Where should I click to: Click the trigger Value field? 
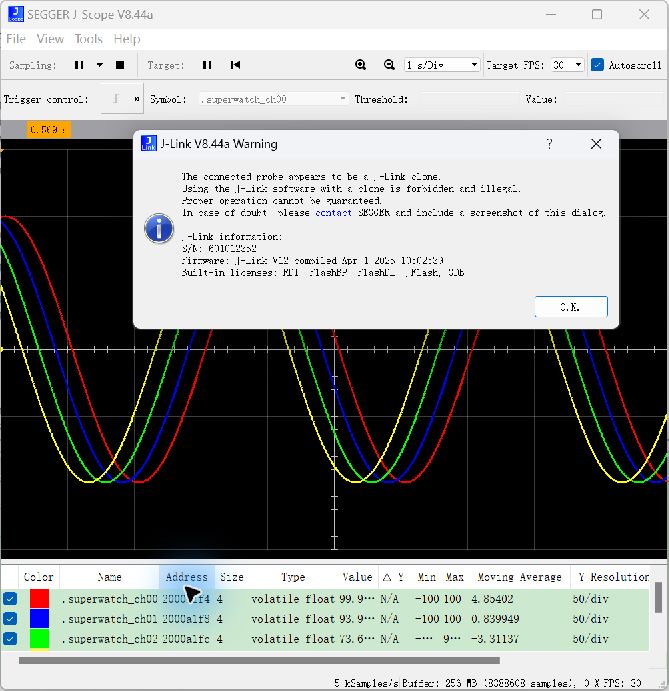click(614, 99)
